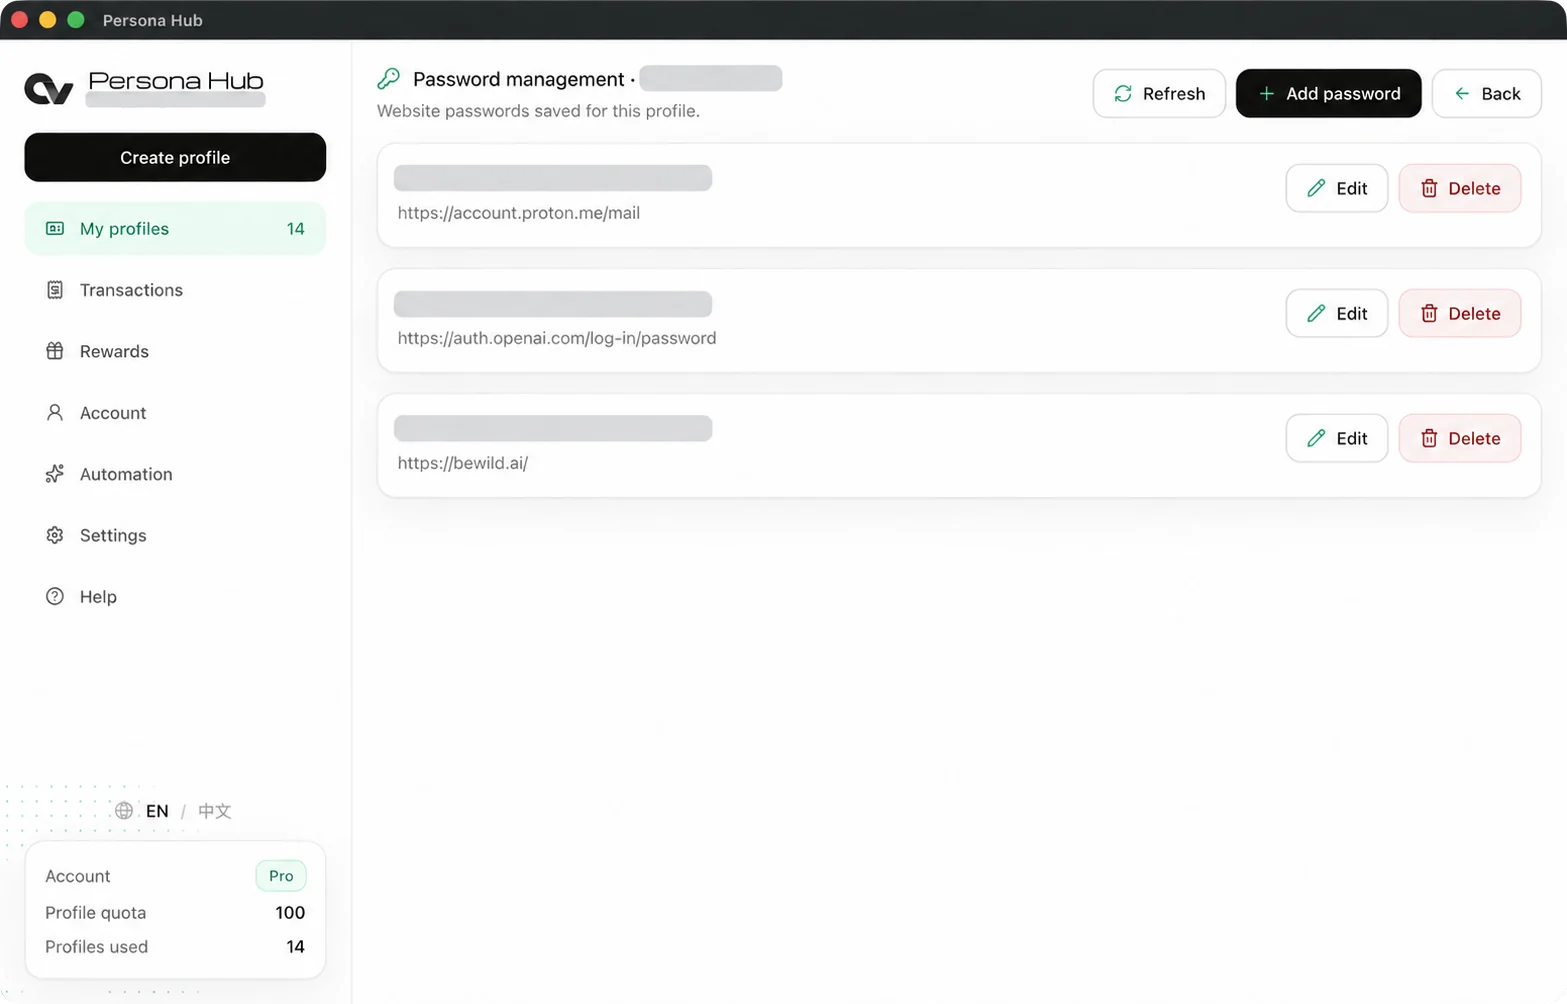
Task: Click the Profile quota value 100
Action: 290,912
